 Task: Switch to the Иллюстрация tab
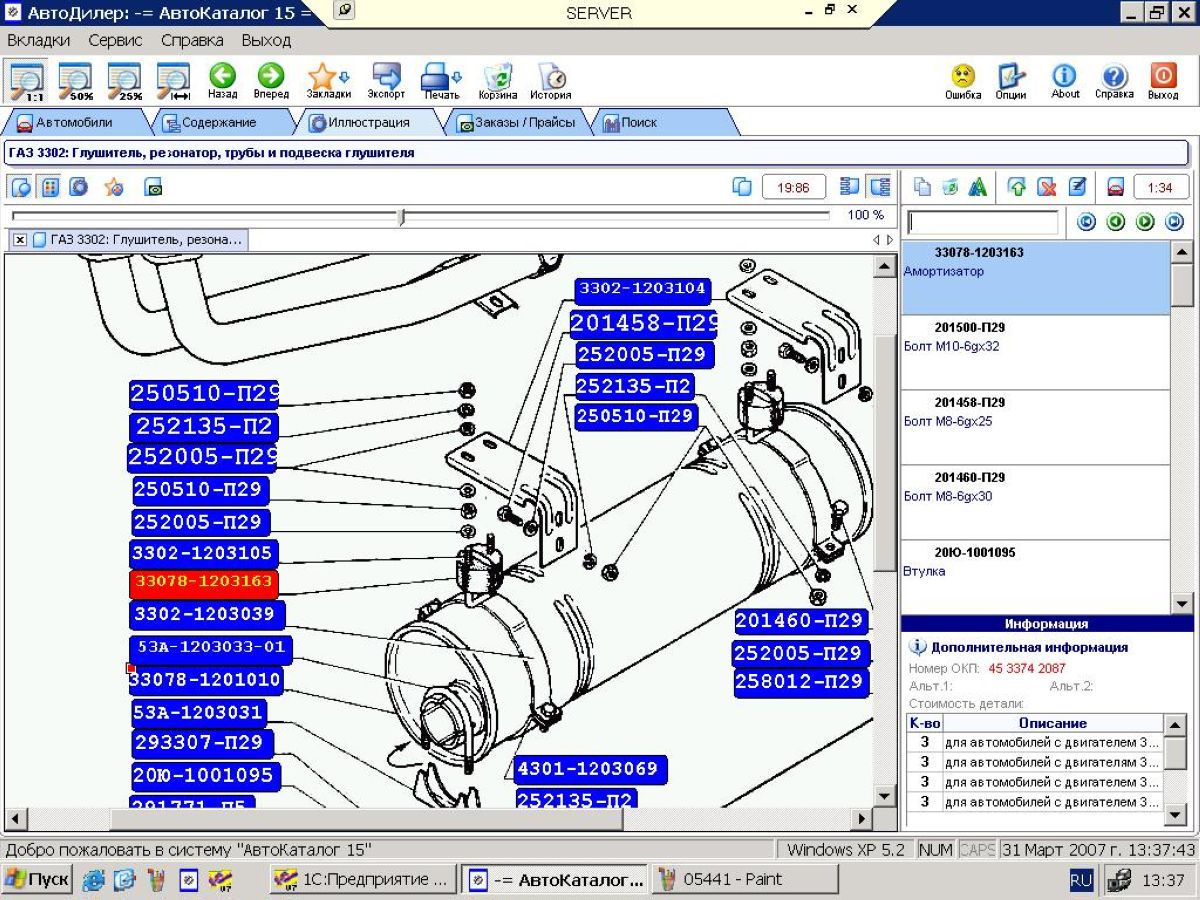(x=369, y=123)
